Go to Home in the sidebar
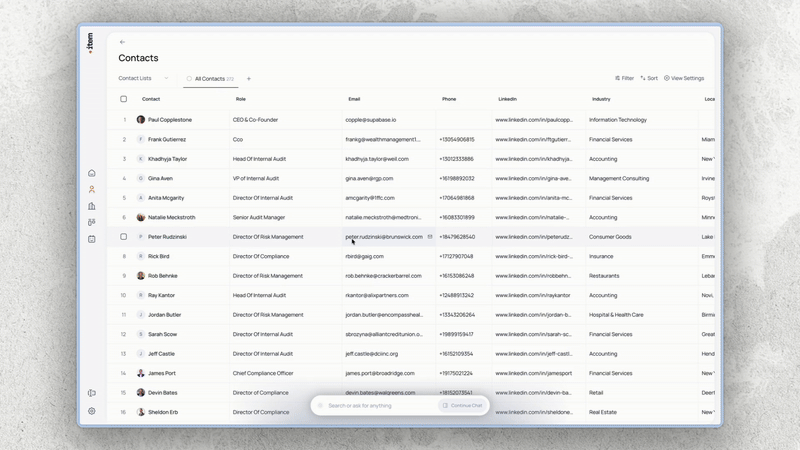The height and width of the screenshot is (450, 800). pyautogui.click(x=92, y=173)
